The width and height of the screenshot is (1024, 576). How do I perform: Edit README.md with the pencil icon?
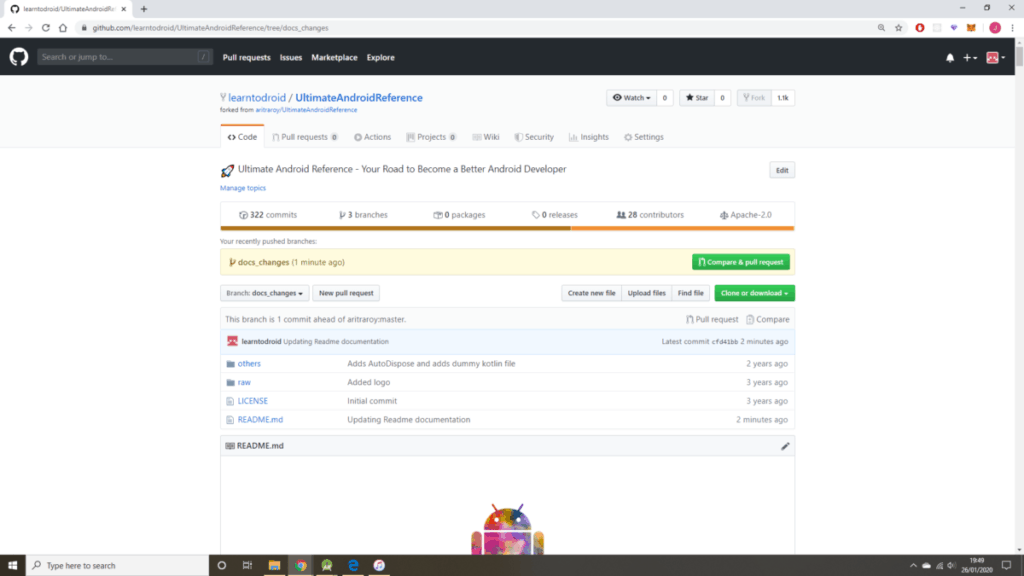point(785,446)
